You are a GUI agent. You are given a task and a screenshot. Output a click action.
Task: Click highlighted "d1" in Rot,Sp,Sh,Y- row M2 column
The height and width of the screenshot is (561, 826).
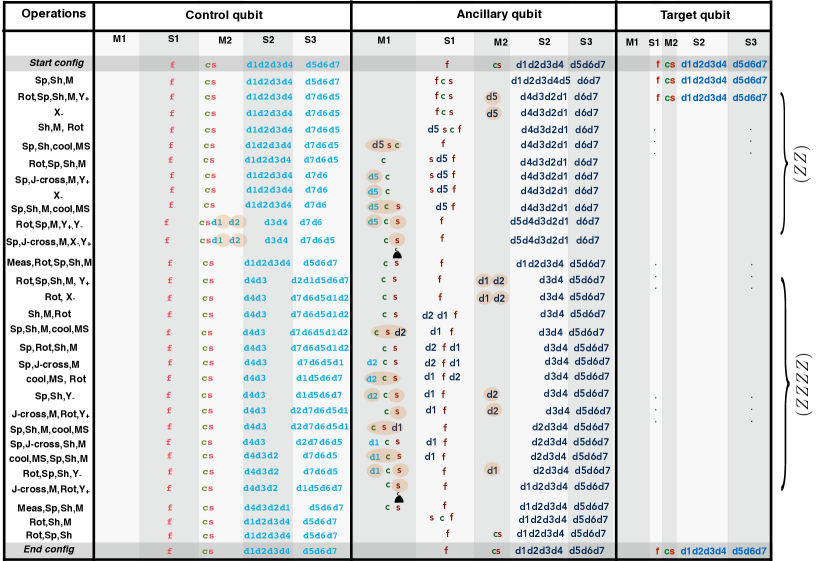pyautogui.click(x=492, y=470)
